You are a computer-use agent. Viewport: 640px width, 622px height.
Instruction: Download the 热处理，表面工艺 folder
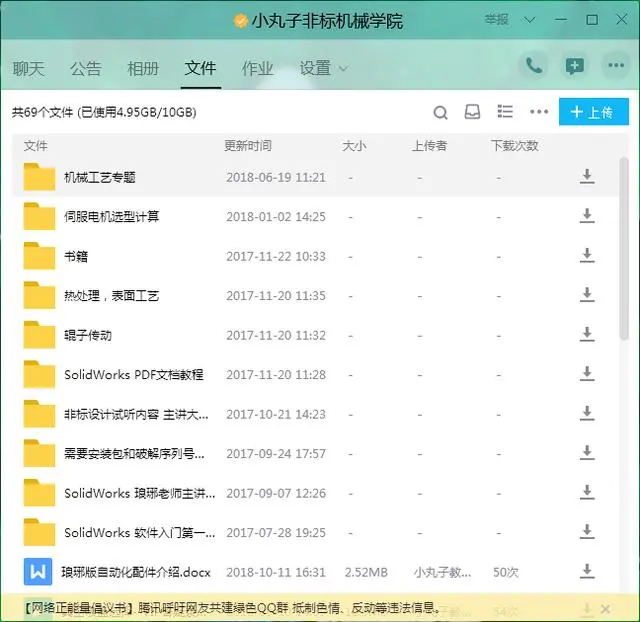(587, 295)
